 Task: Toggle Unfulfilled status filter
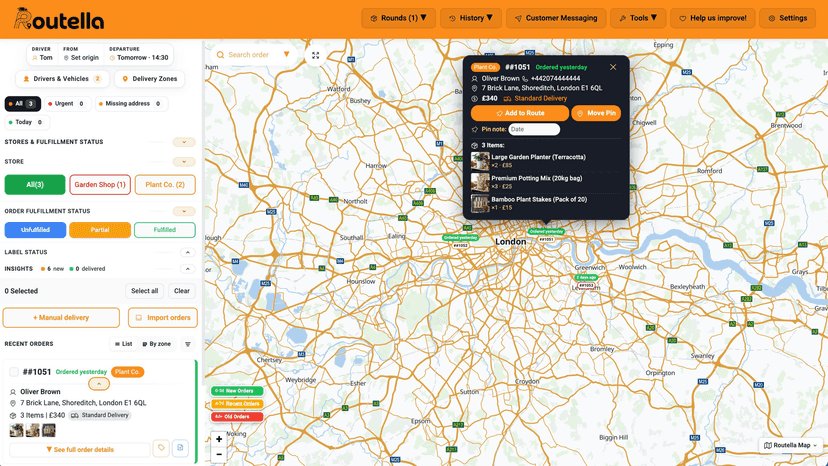pyautogui.click(x=35, y=230)
